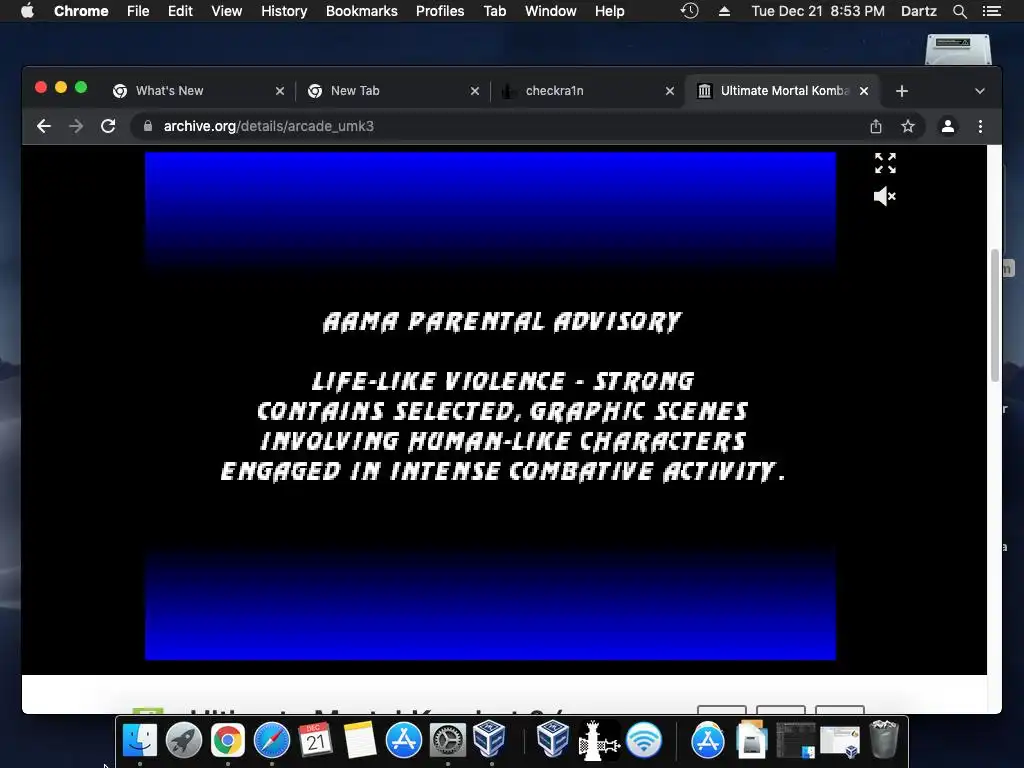Open System Preferences gear in dock
Image resolution: width=1024 pixels, height=768 pixels.
click(x=447, y=740)
